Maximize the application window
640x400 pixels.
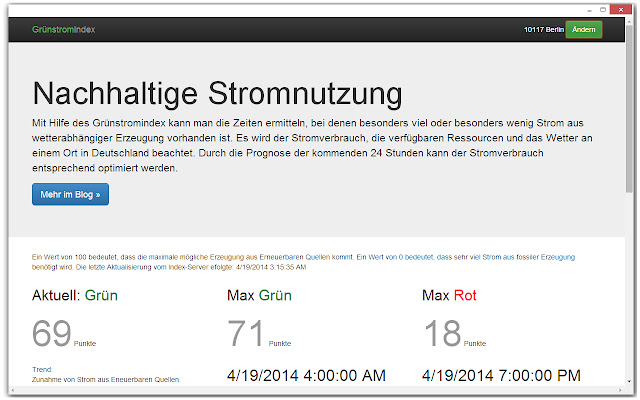[x=603, y=10]
